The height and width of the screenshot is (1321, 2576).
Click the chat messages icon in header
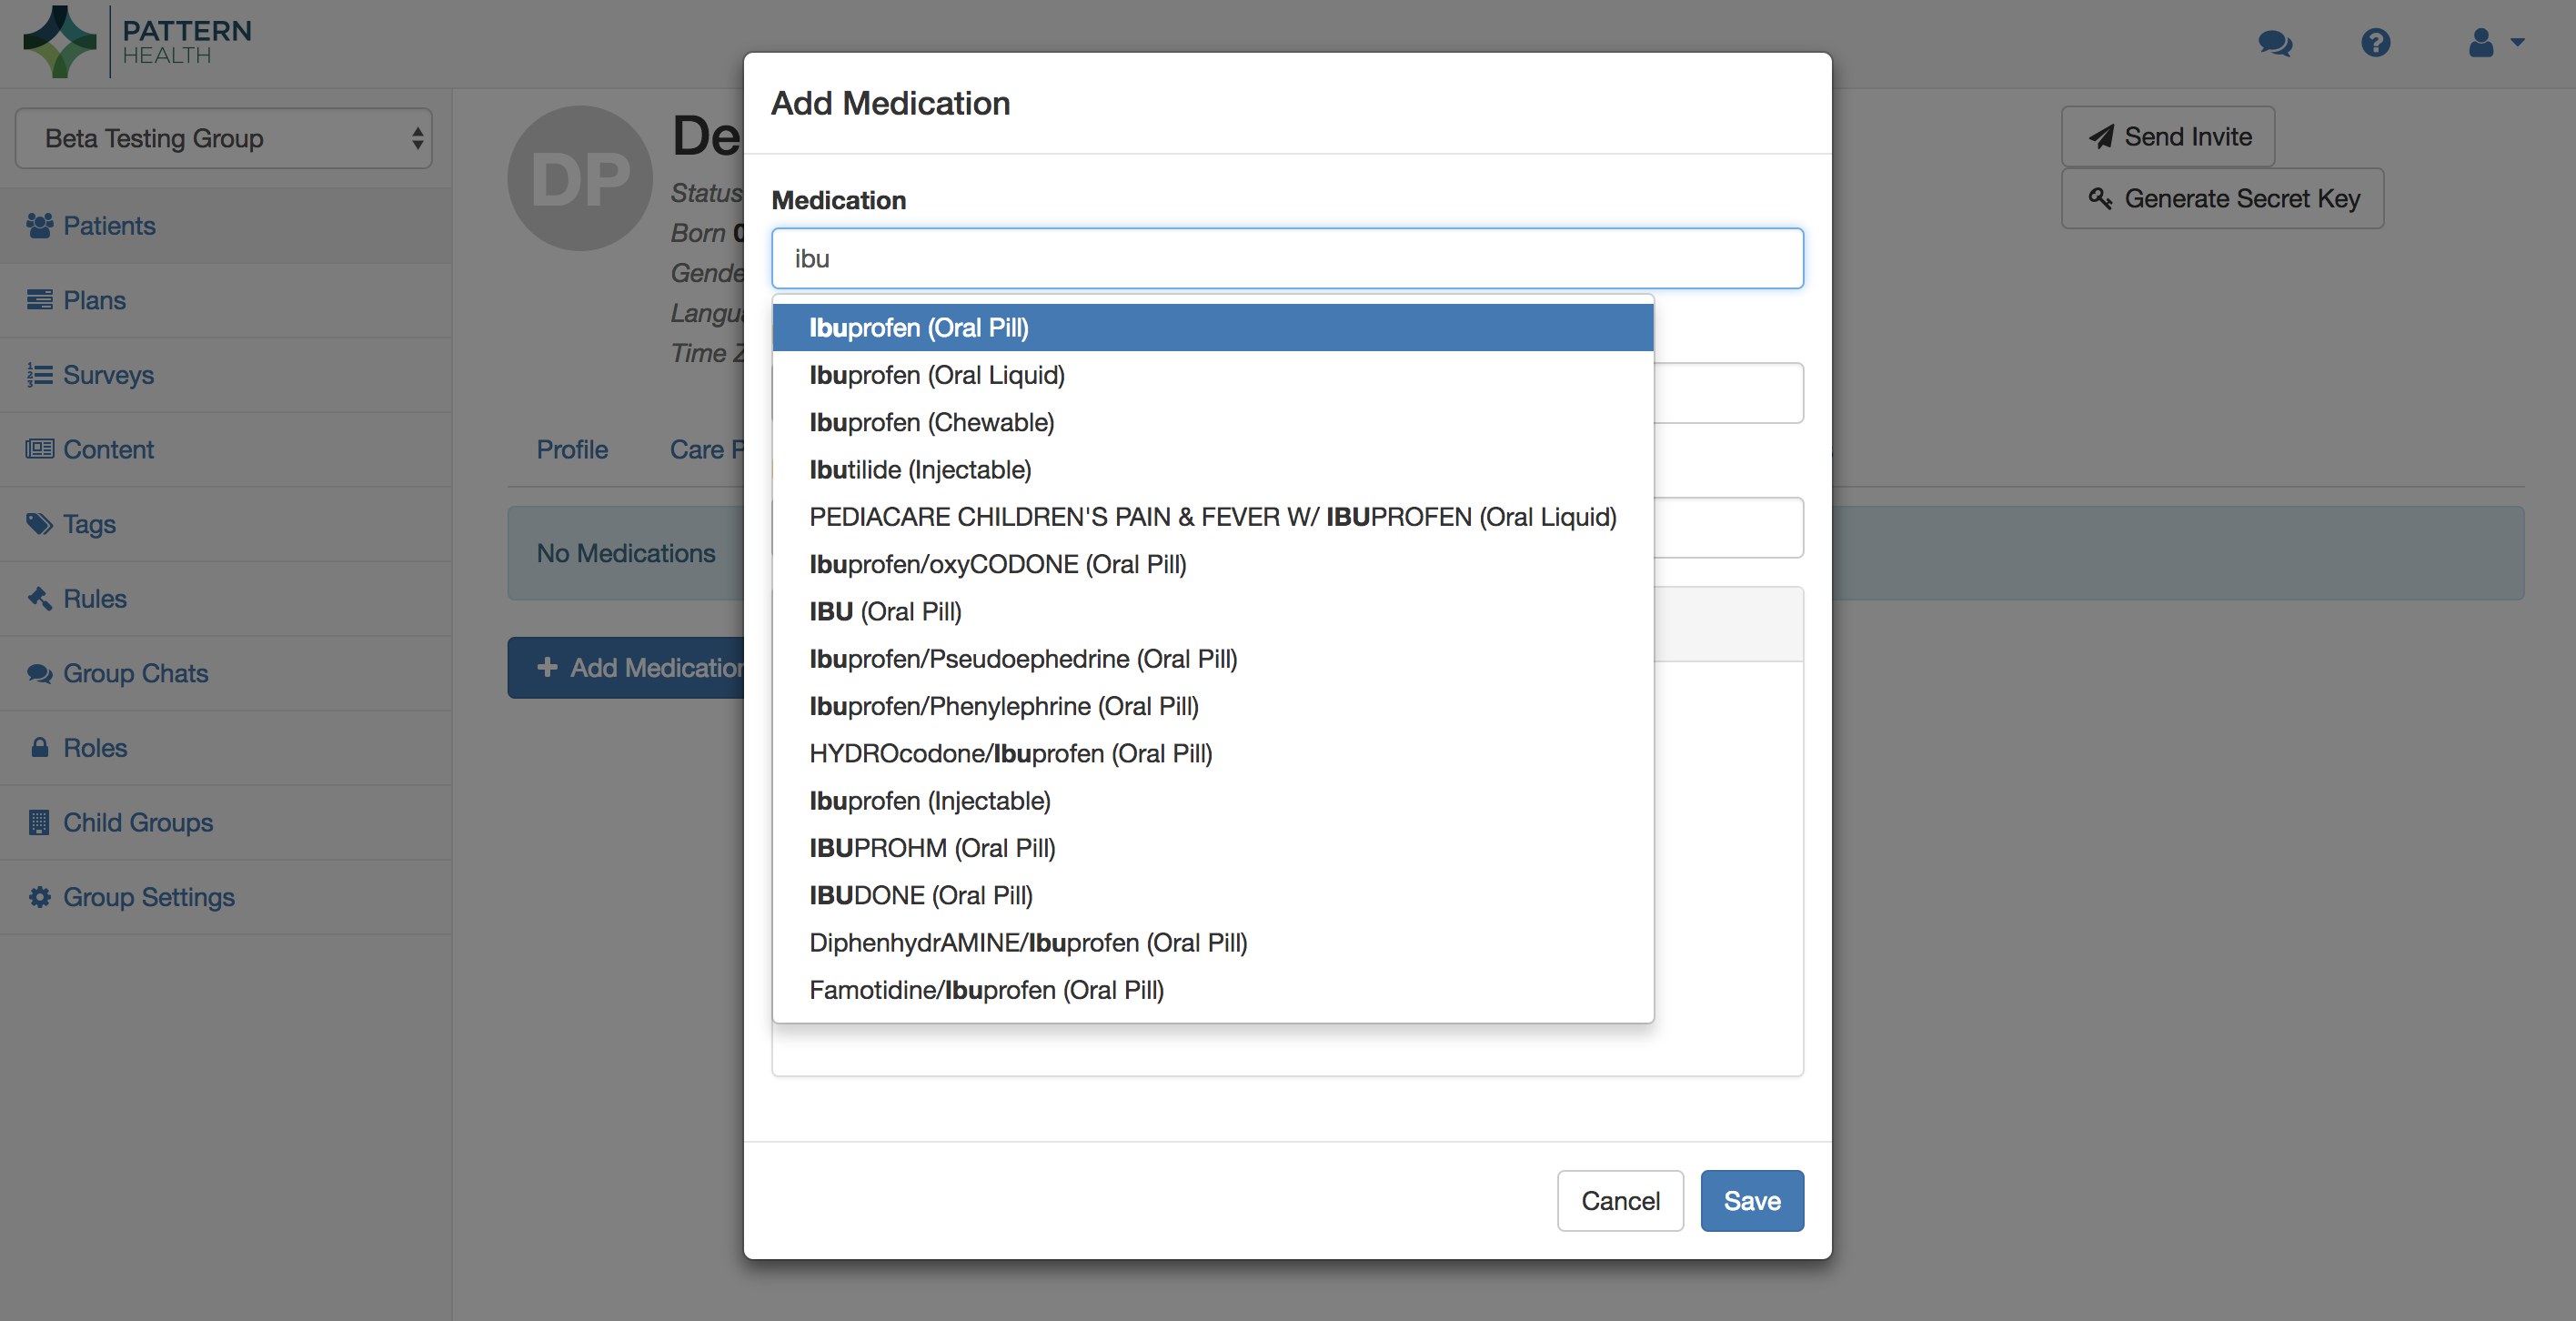[x=2274, y=43]
